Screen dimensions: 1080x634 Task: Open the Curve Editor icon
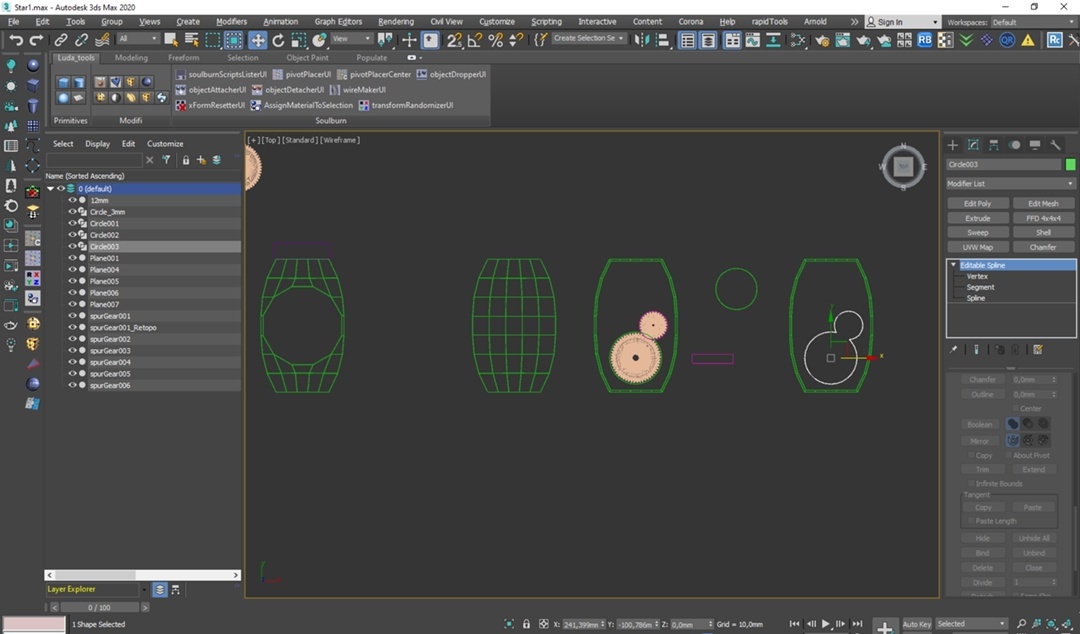[752, 40]
